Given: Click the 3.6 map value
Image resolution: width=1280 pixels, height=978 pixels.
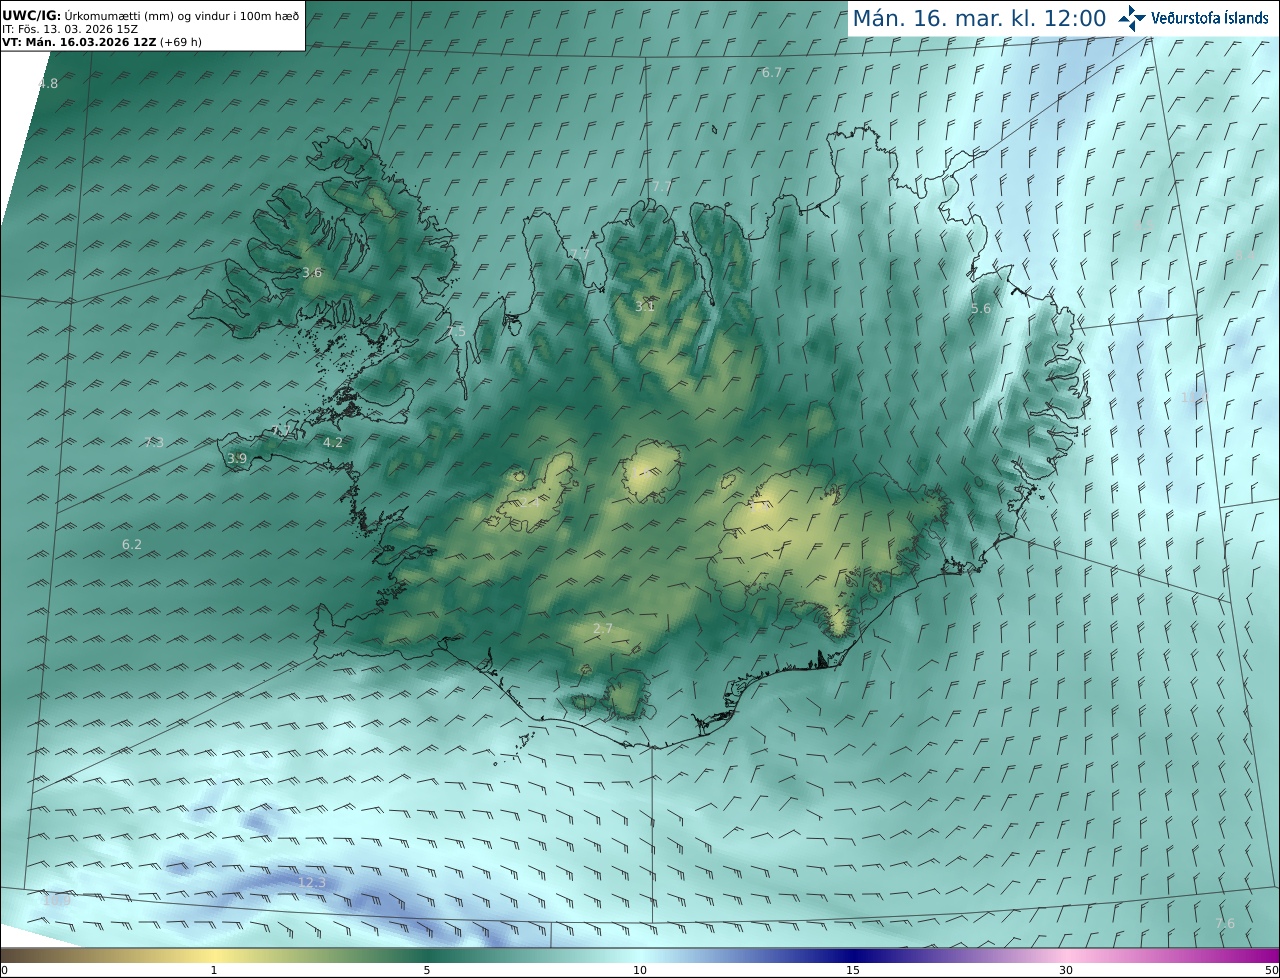Looking at the screenshot, I should pyautogui.click(x=312, y=273).
